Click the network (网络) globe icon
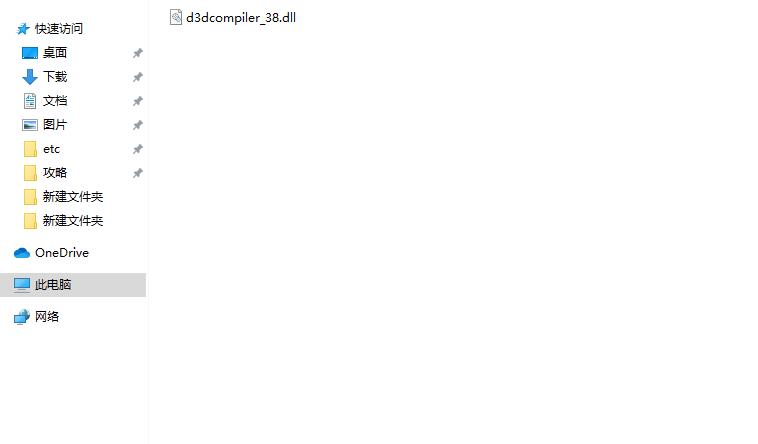 click(x=22, y=317)
